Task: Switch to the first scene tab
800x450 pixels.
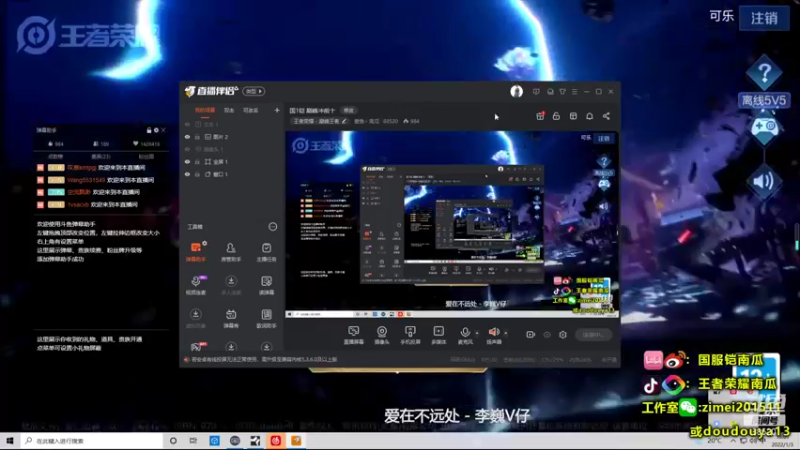Action: pyautogui.click(x=205, y=110)
